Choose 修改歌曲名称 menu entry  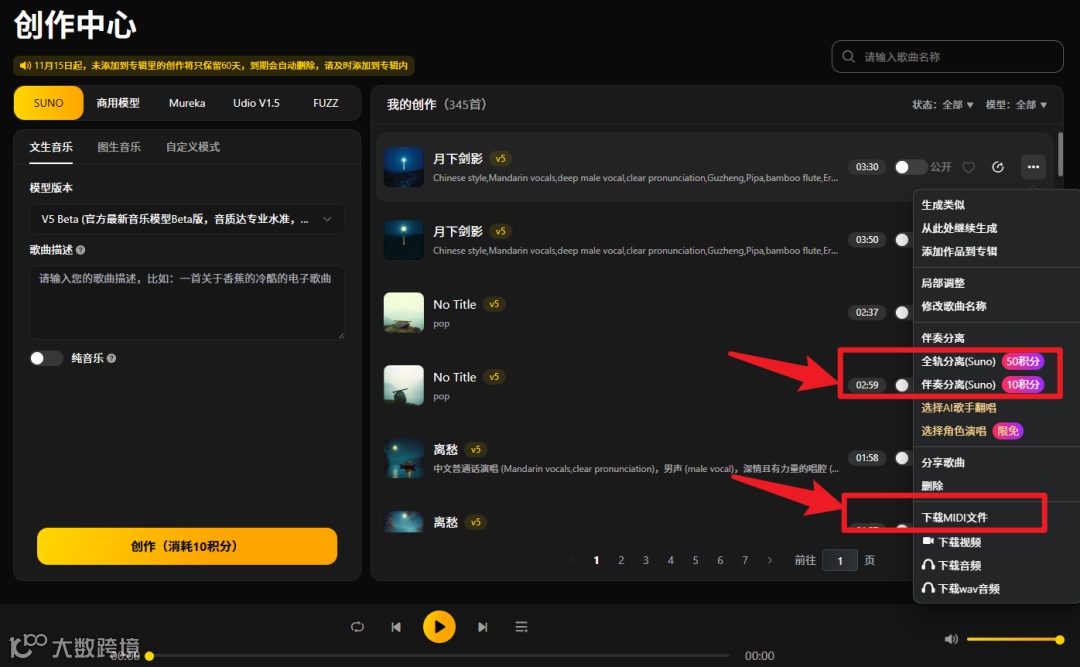click(954, 306)
